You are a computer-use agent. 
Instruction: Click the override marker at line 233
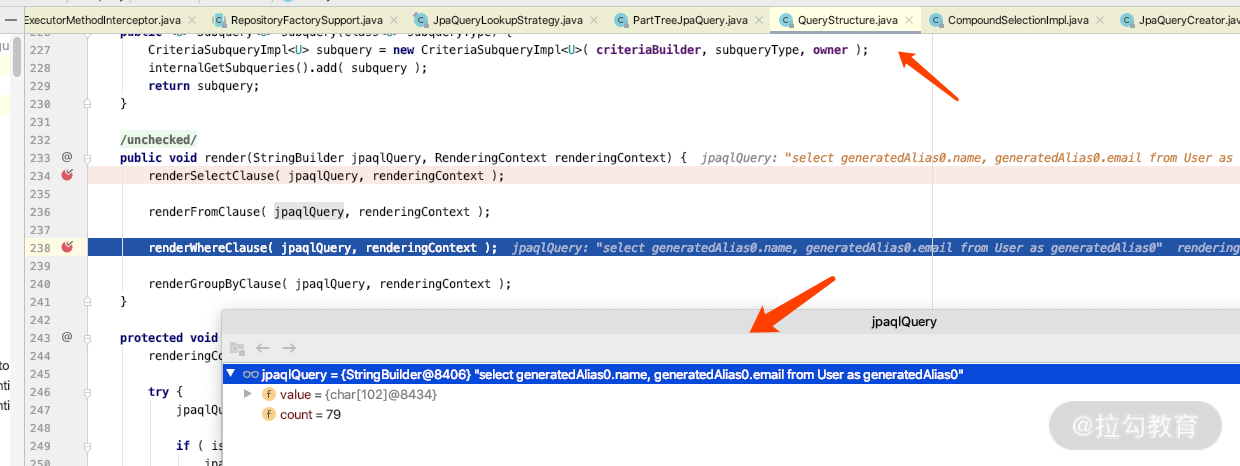[67, 157]
